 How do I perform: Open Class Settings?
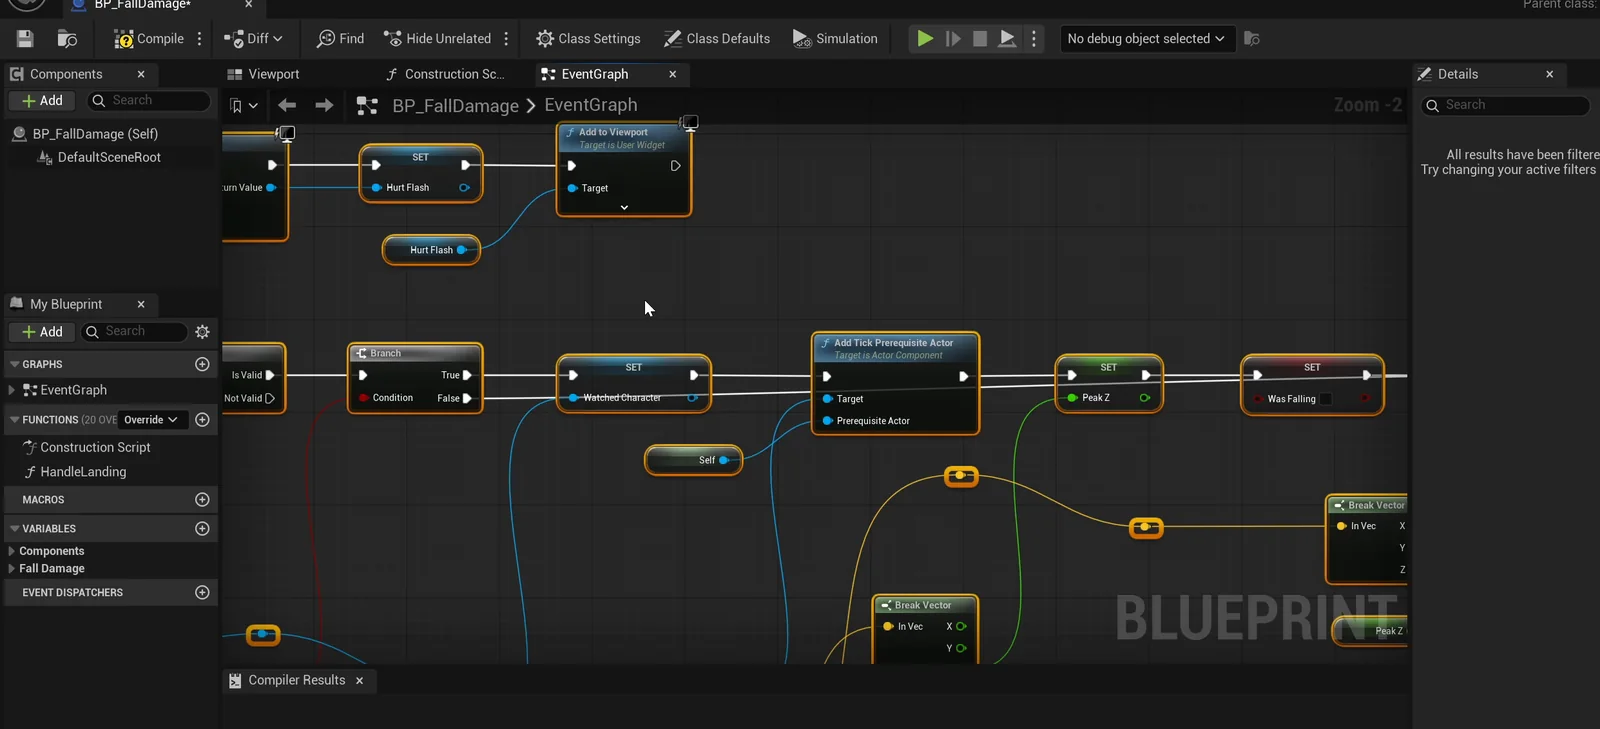(x=588, y=39)
